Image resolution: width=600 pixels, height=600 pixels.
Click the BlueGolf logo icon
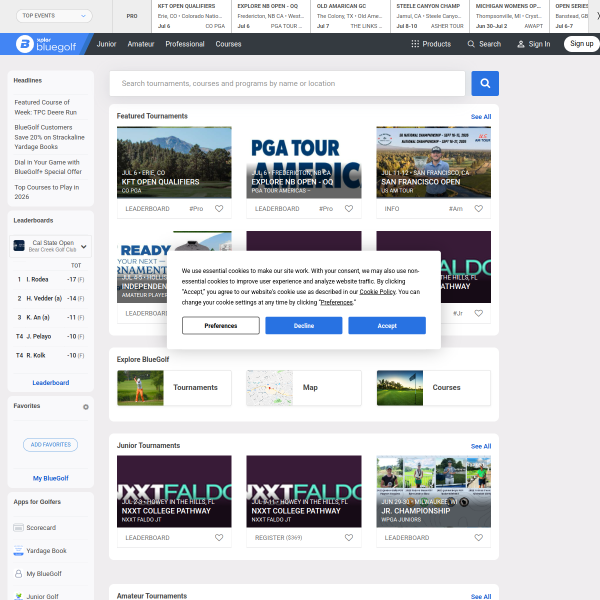[x=25, y=44]
